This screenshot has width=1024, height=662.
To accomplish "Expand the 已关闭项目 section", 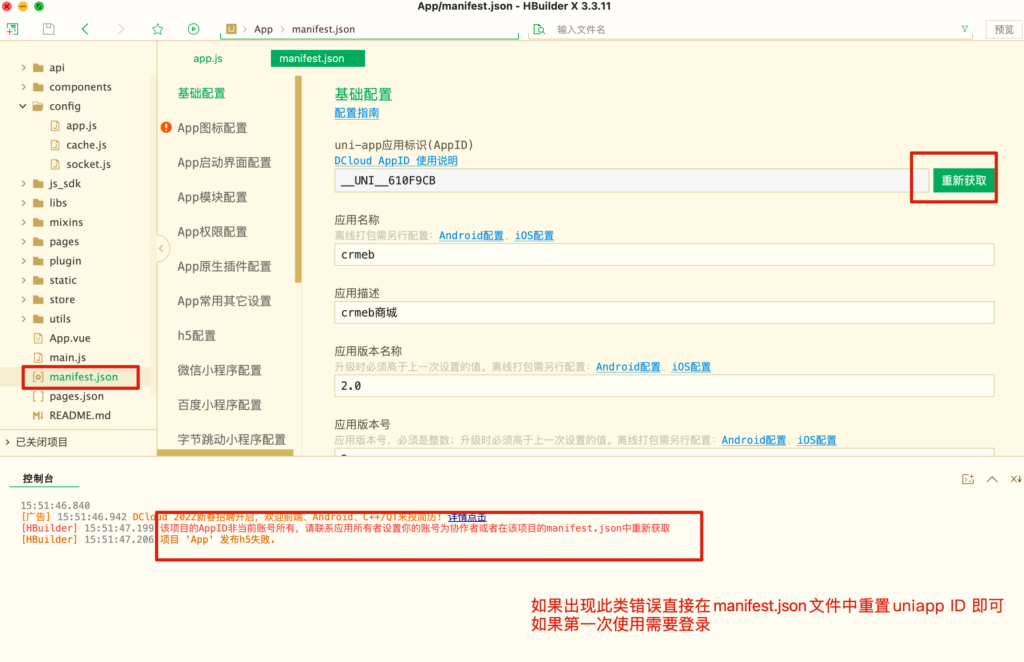I will coord(8,442).
